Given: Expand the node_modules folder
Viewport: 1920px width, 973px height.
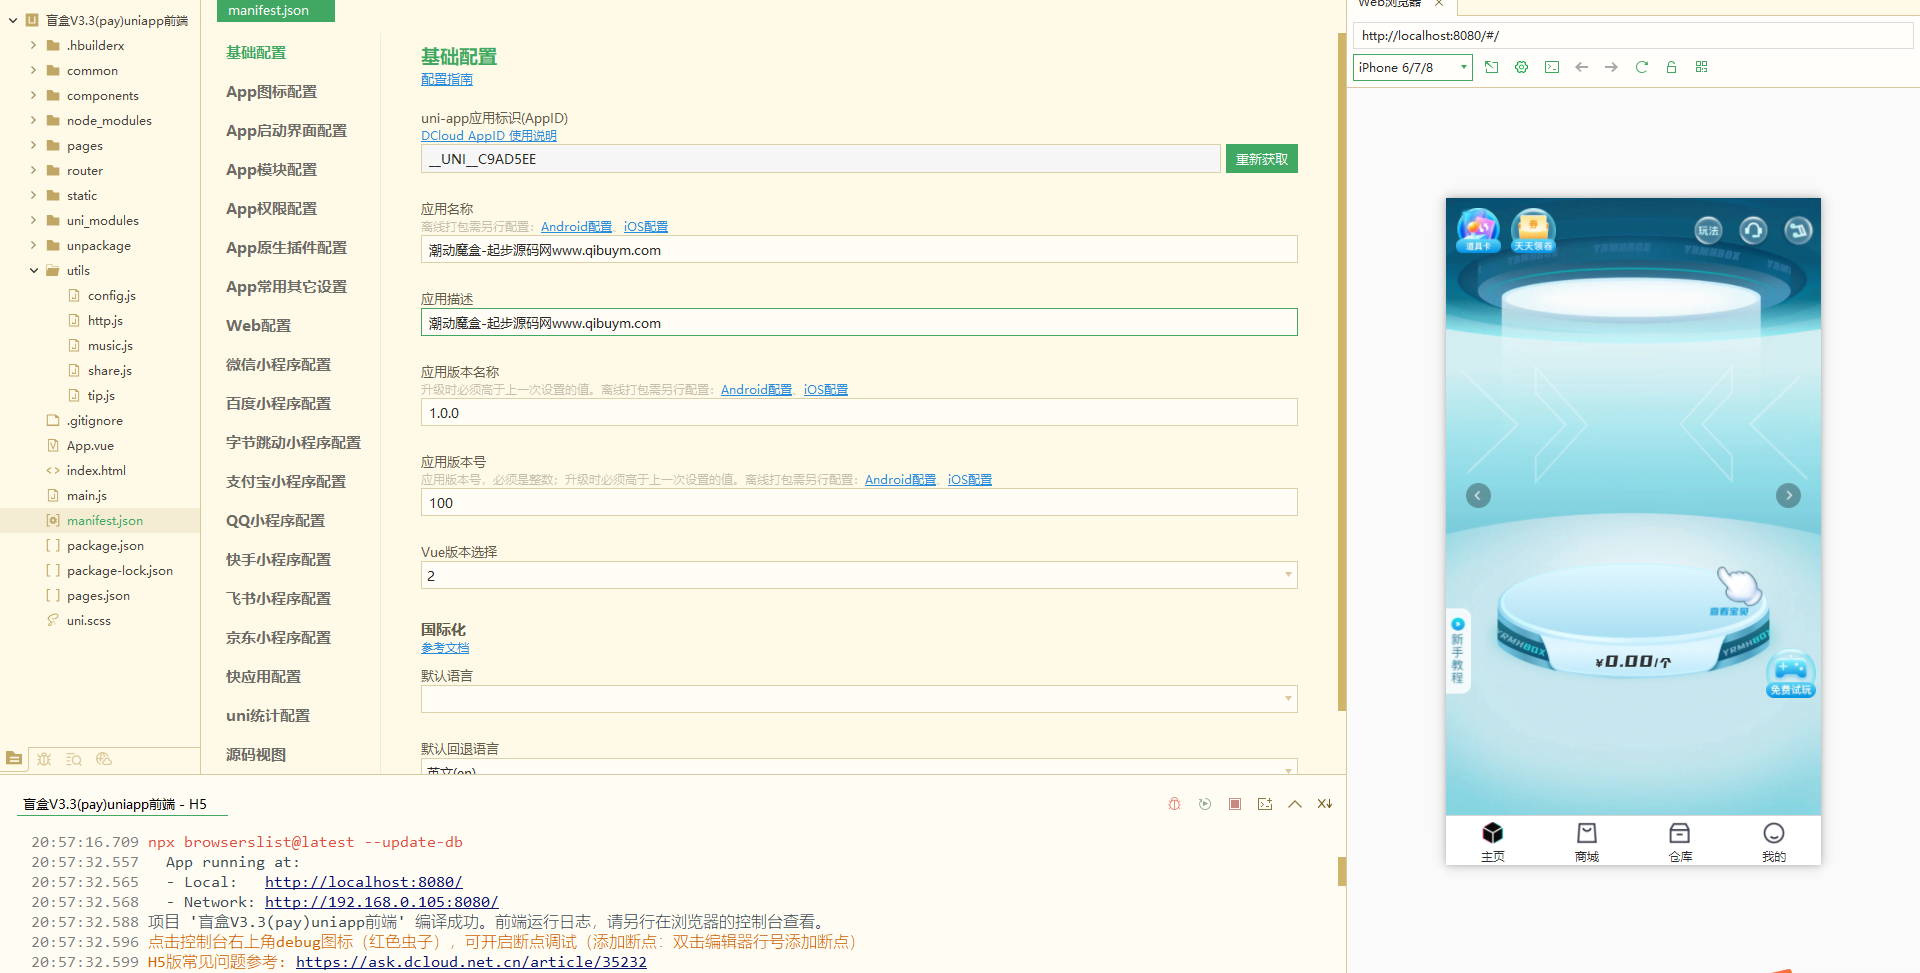Looking at the screenshot, I should point(33,120).
